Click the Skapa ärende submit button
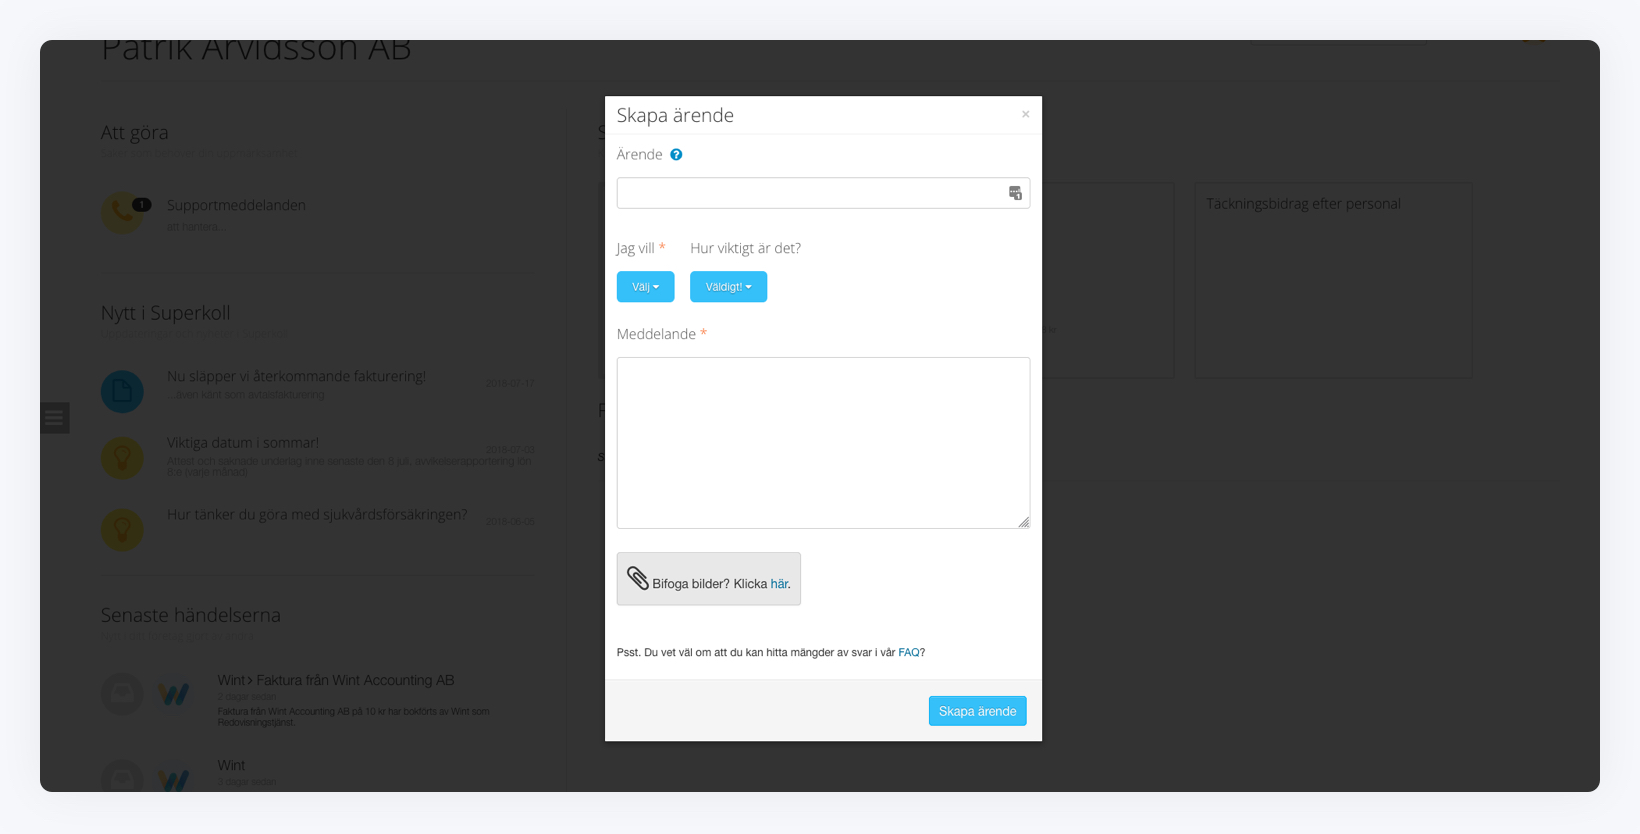This screenshot has width=1640, height=834. 977,711
